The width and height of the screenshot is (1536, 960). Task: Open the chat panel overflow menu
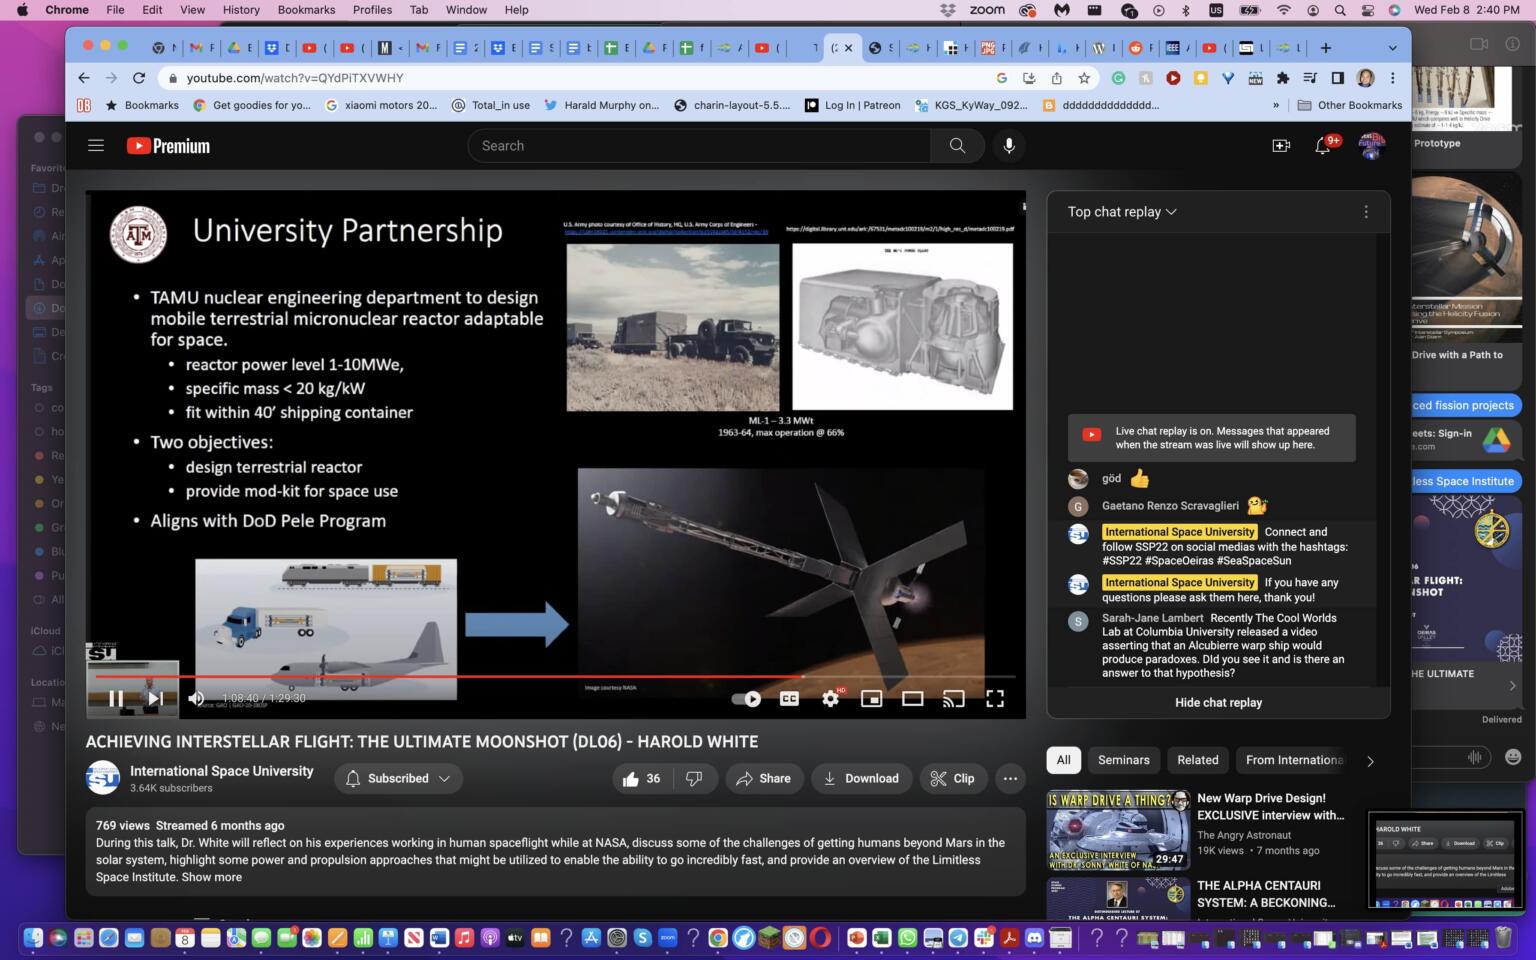[x=1366, y=211]
